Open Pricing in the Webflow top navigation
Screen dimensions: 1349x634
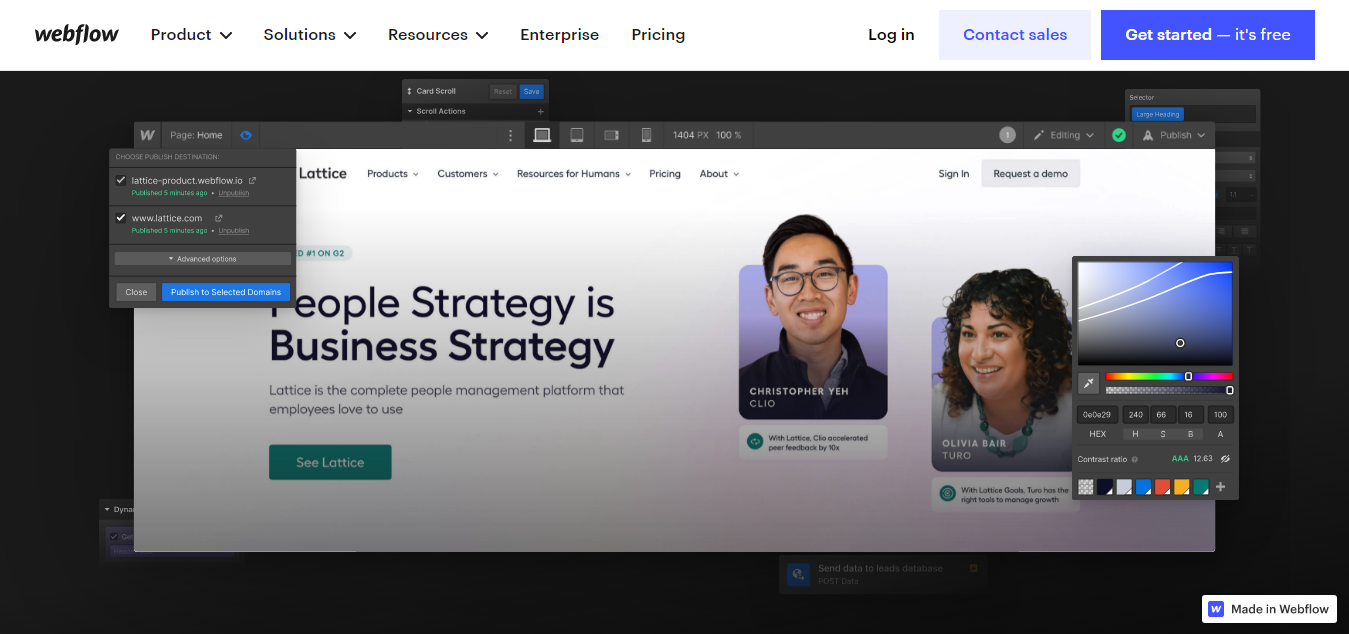click(658, 35)
